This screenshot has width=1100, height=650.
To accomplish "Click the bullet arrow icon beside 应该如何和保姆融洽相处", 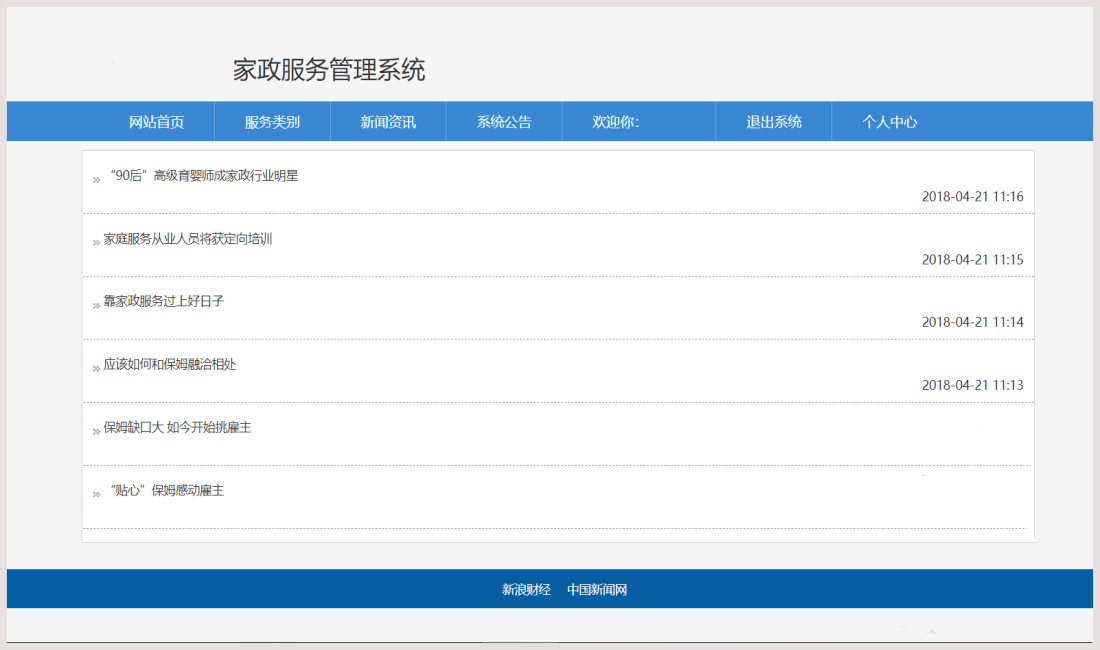I will (96, 369).
